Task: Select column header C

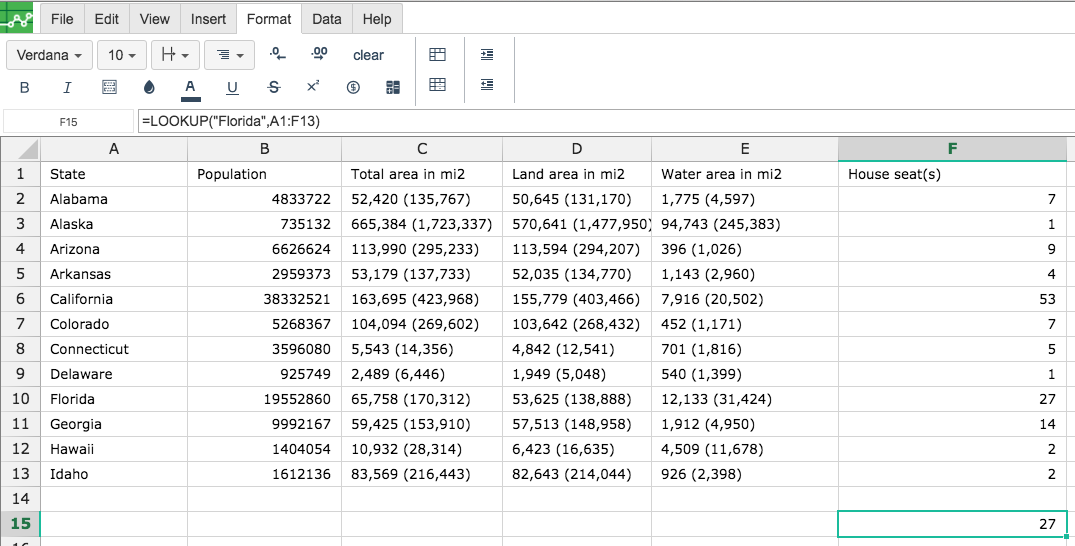Action: 422,149
